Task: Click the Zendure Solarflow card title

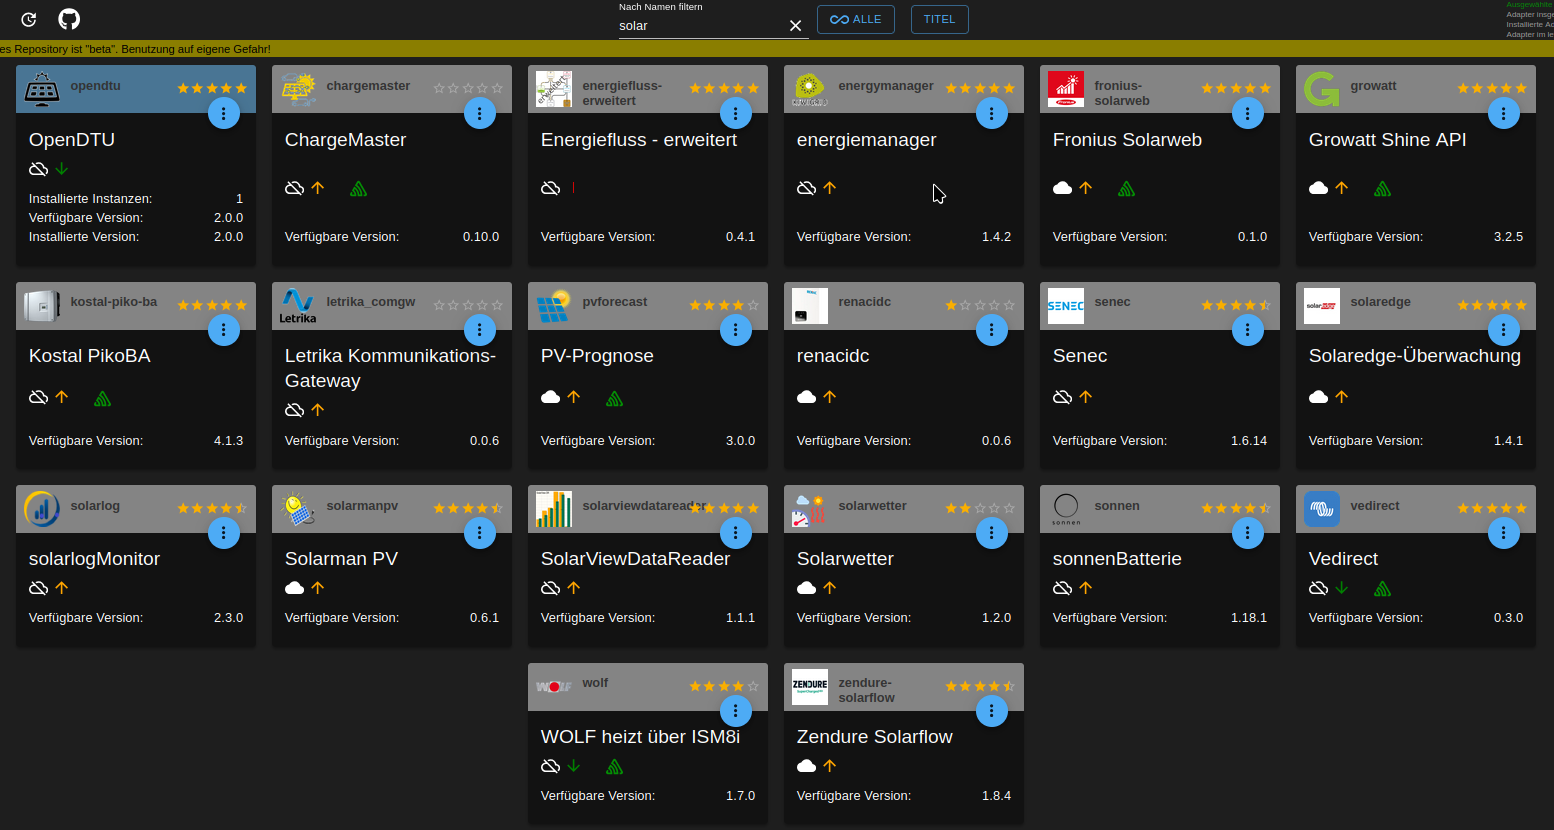Action: pos(875,737)
